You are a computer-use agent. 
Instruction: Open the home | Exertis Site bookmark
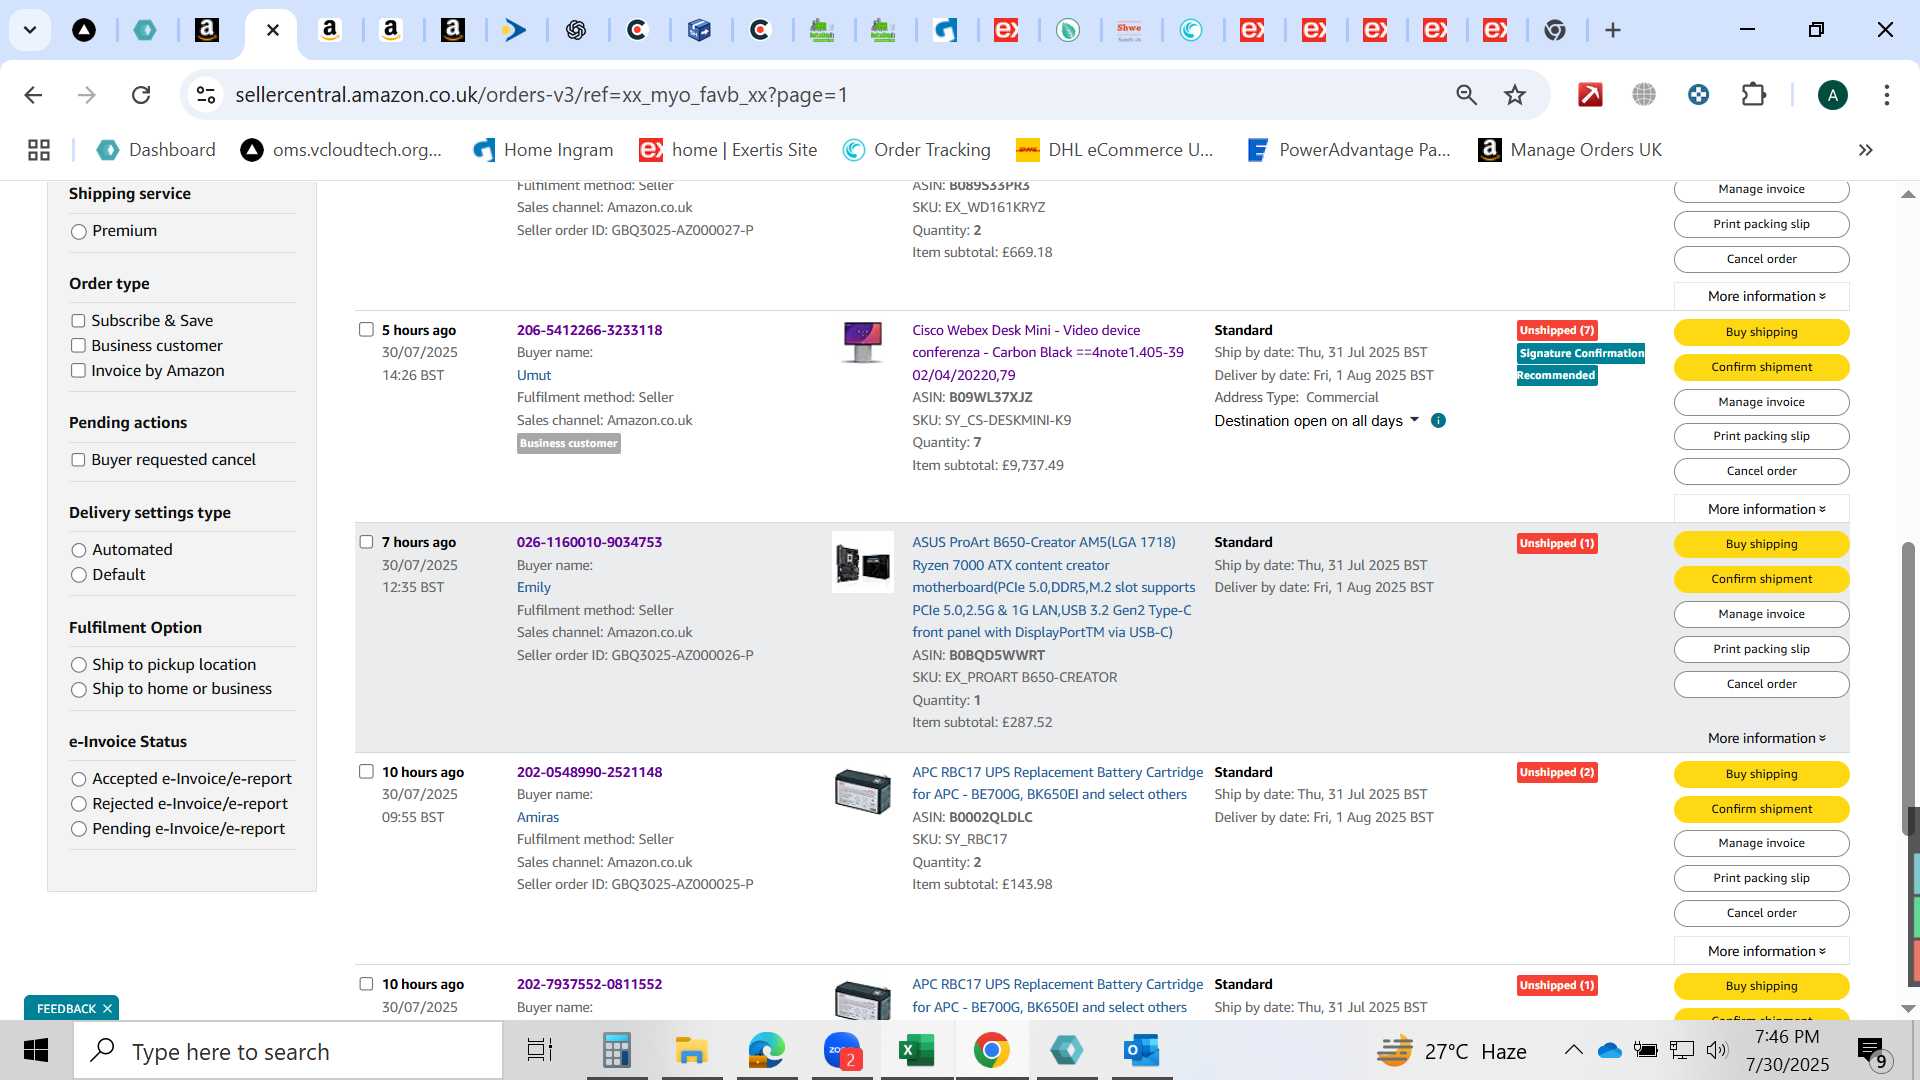pos(729,150)
